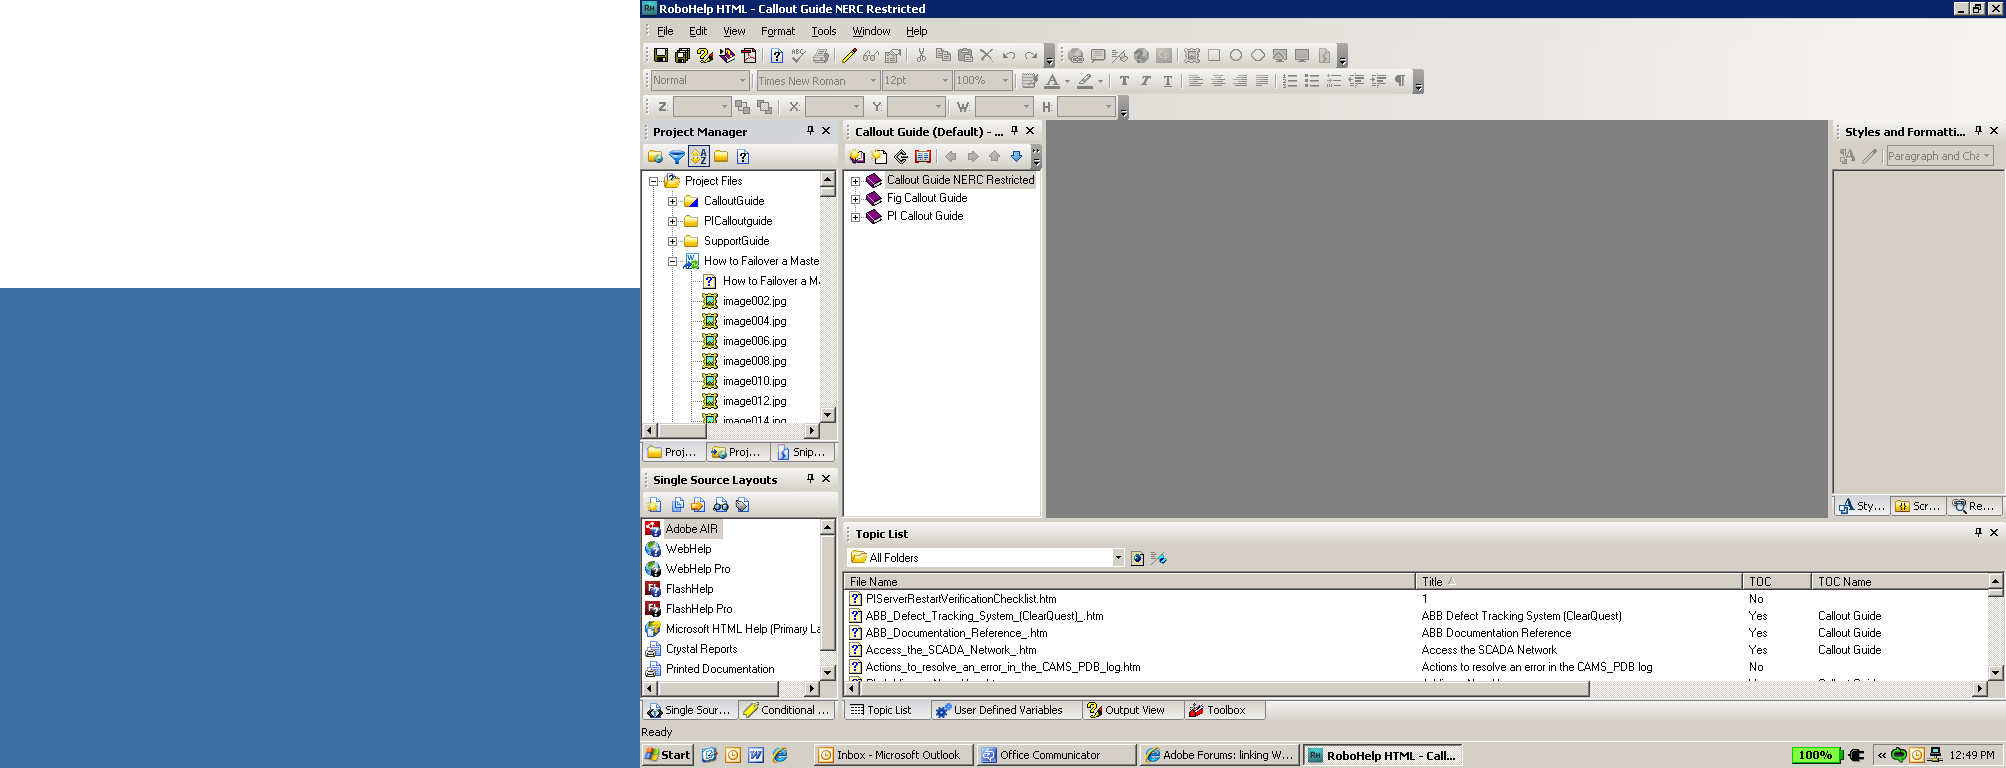Screen dimensions: 2006x768
Task: Select image008.jpg in Project Files
Action: [754, 361]
